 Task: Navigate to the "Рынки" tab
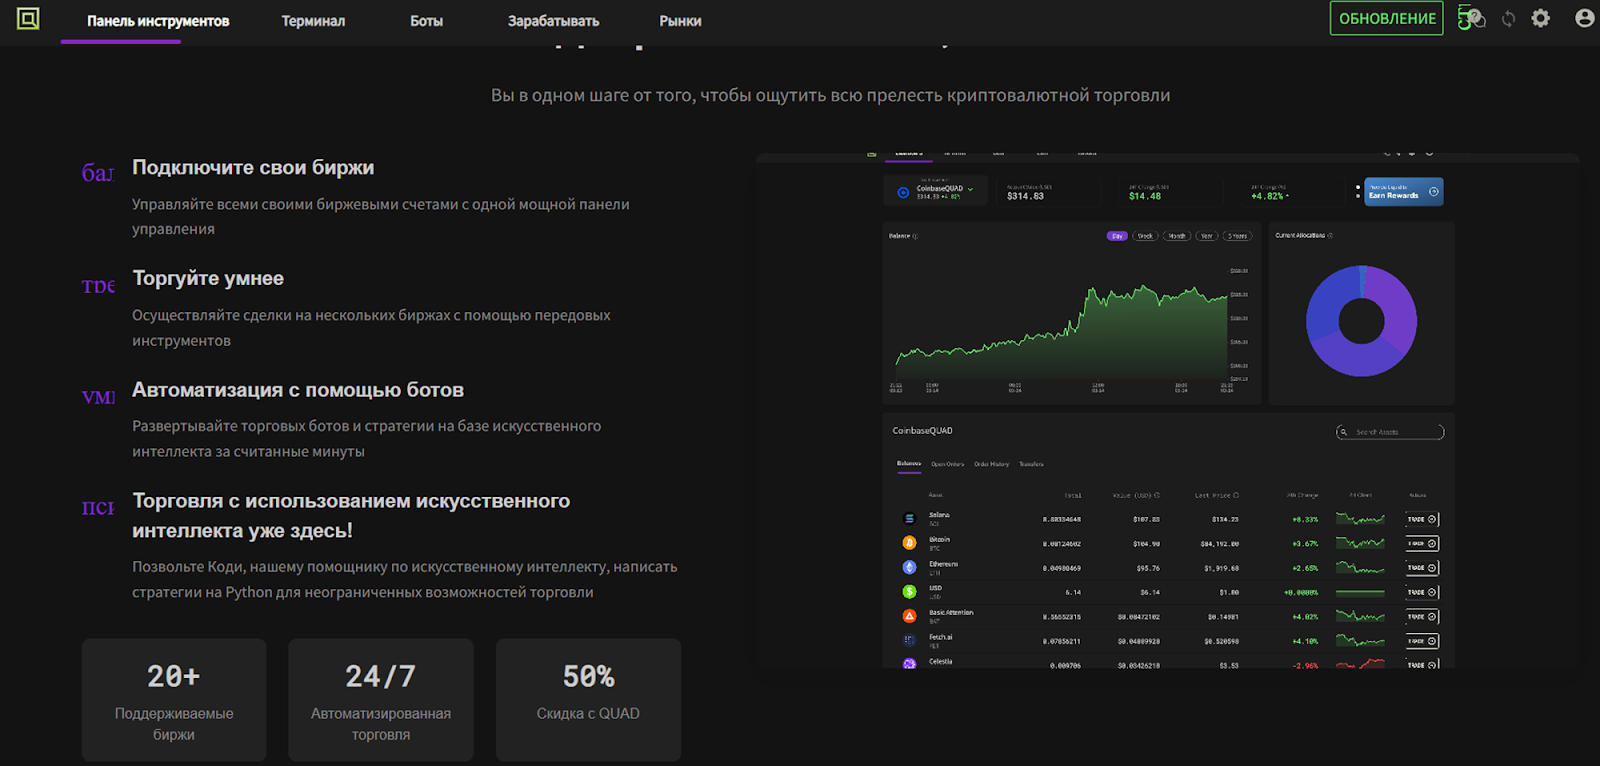click(680, 21)
